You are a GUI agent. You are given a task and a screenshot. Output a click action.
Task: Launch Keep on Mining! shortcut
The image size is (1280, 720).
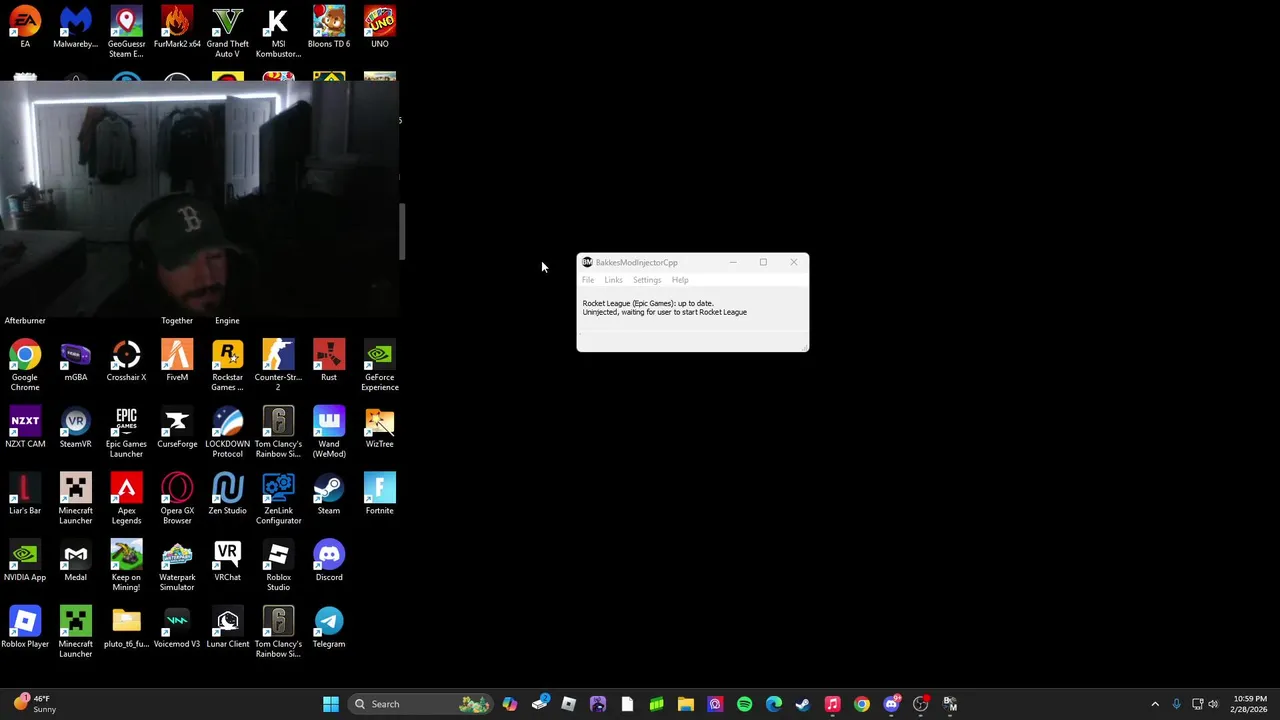[x=126, y=566]
